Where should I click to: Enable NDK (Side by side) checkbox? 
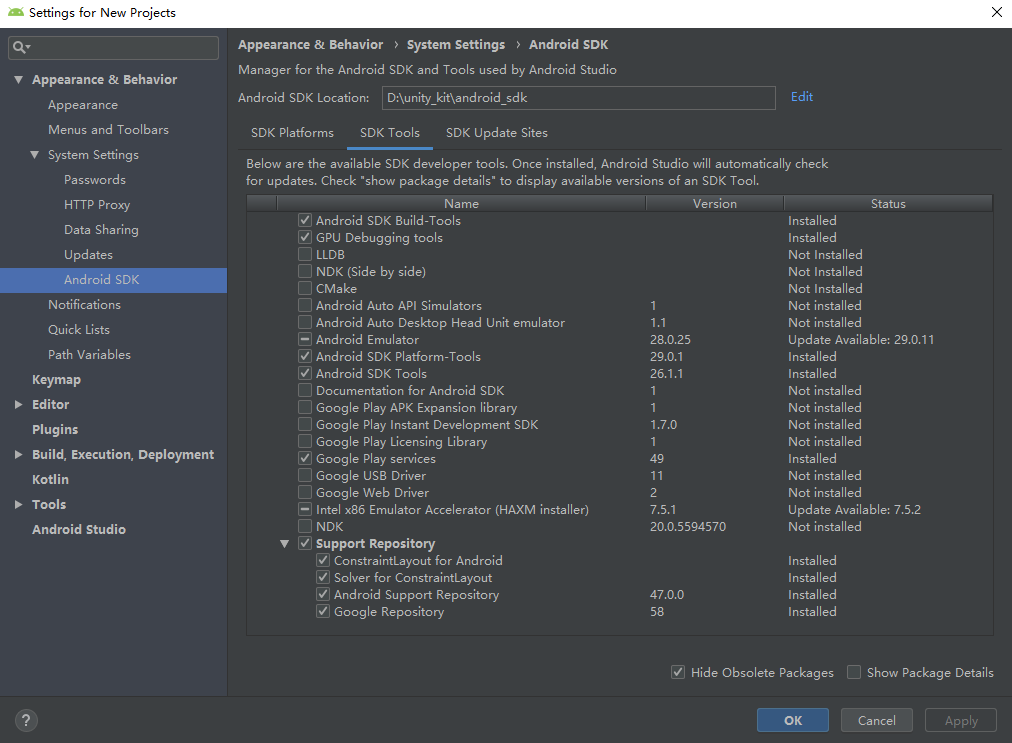pos(305,271)
